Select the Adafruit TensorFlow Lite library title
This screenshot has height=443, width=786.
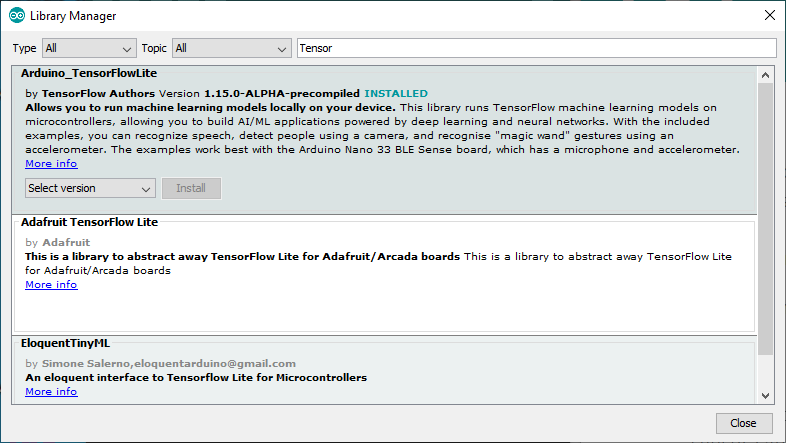pos(89,222)
